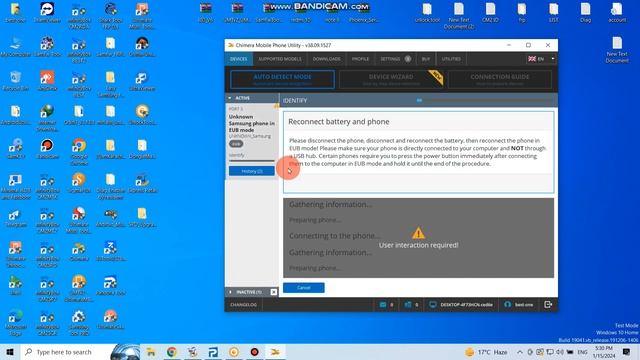Click the warning triangle icon
Viewport: 640px width, 360px height.
418,233
